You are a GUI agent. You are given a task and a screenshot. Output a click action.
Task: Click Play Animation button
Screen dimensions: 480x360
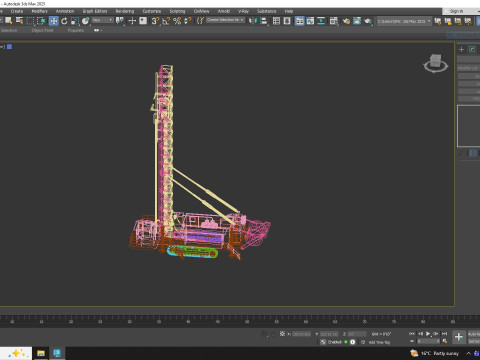[428, 333]
